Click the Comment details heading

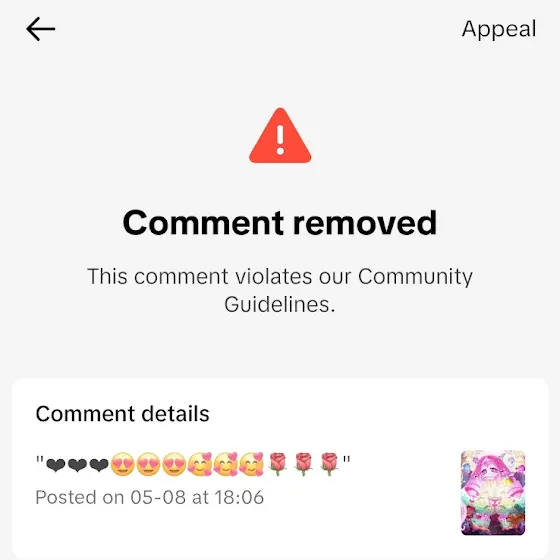point(122,414)
